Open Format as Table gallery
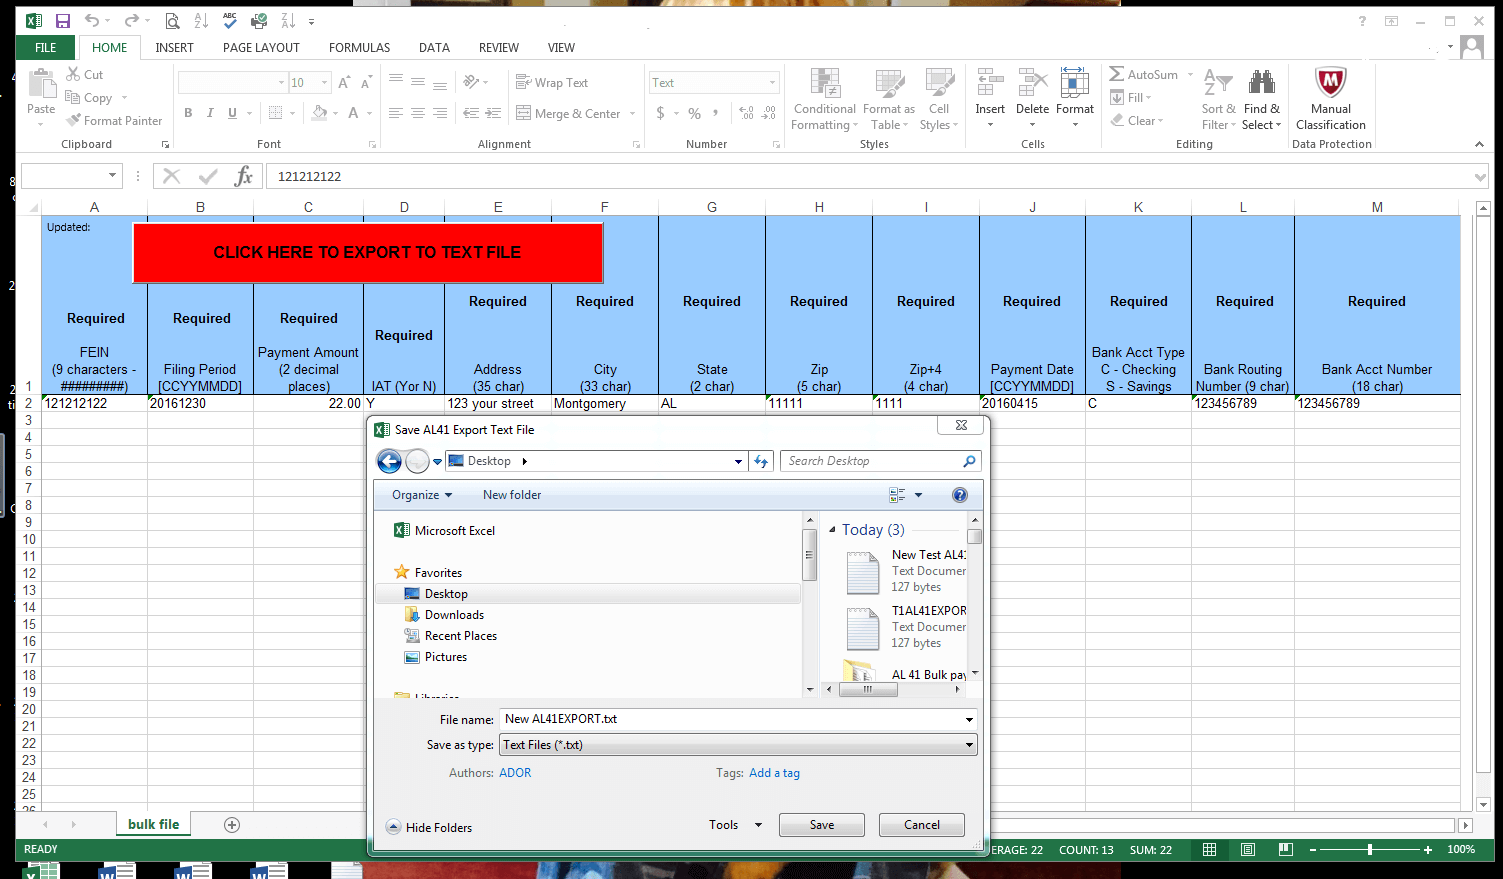1503x879 pixels. [888, 99]
